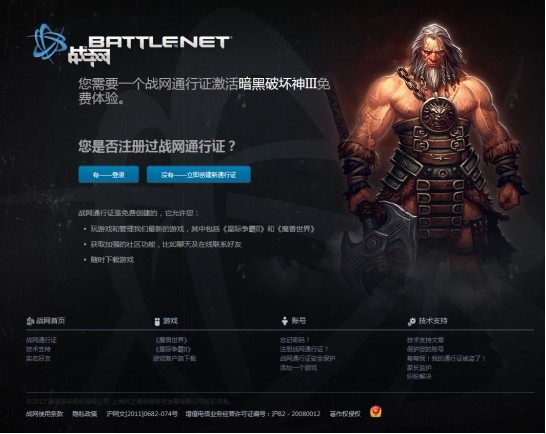546x434 pixels.
Task: Open 战网通行证安全保护 link
Action: click(x=307, y=358)
